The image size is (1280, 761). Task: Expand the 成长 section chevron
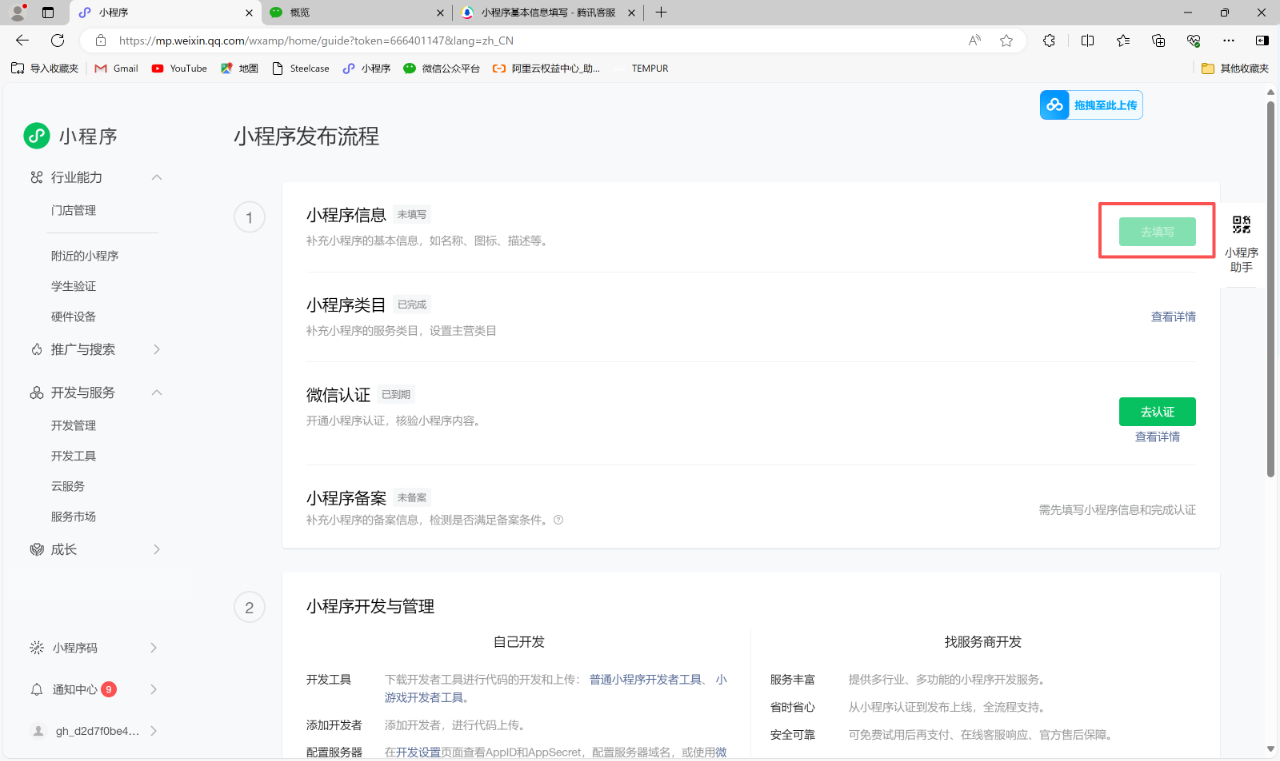tap(156, 549)
